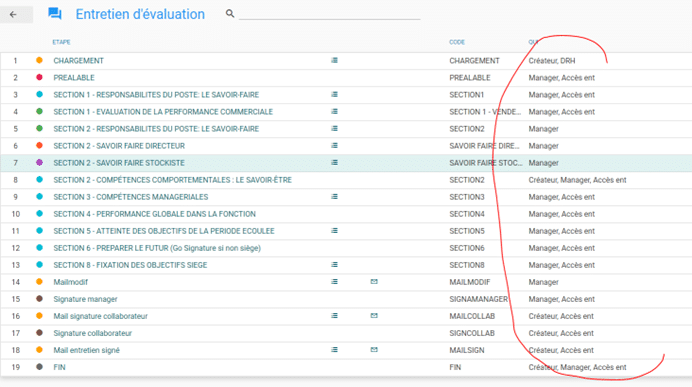
Task: Click row number 19
Action: pos(16,367)
